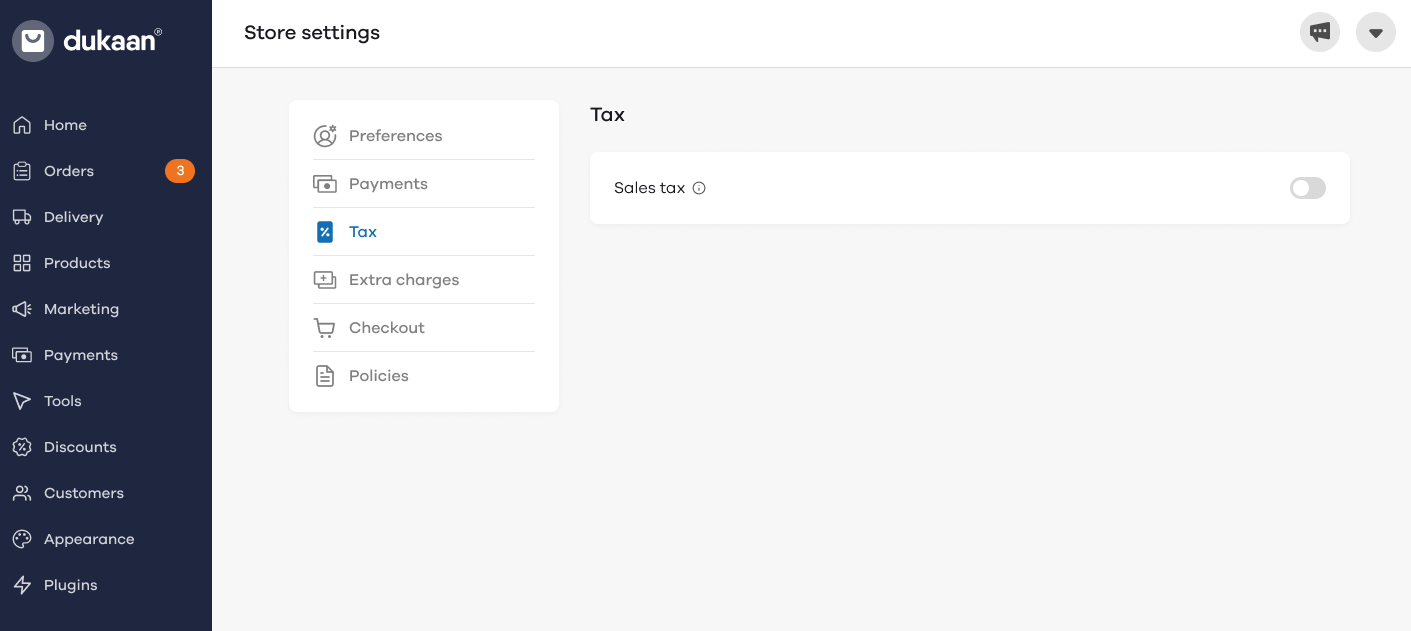Open the chat support icon in header

[x=1320, y=32]
